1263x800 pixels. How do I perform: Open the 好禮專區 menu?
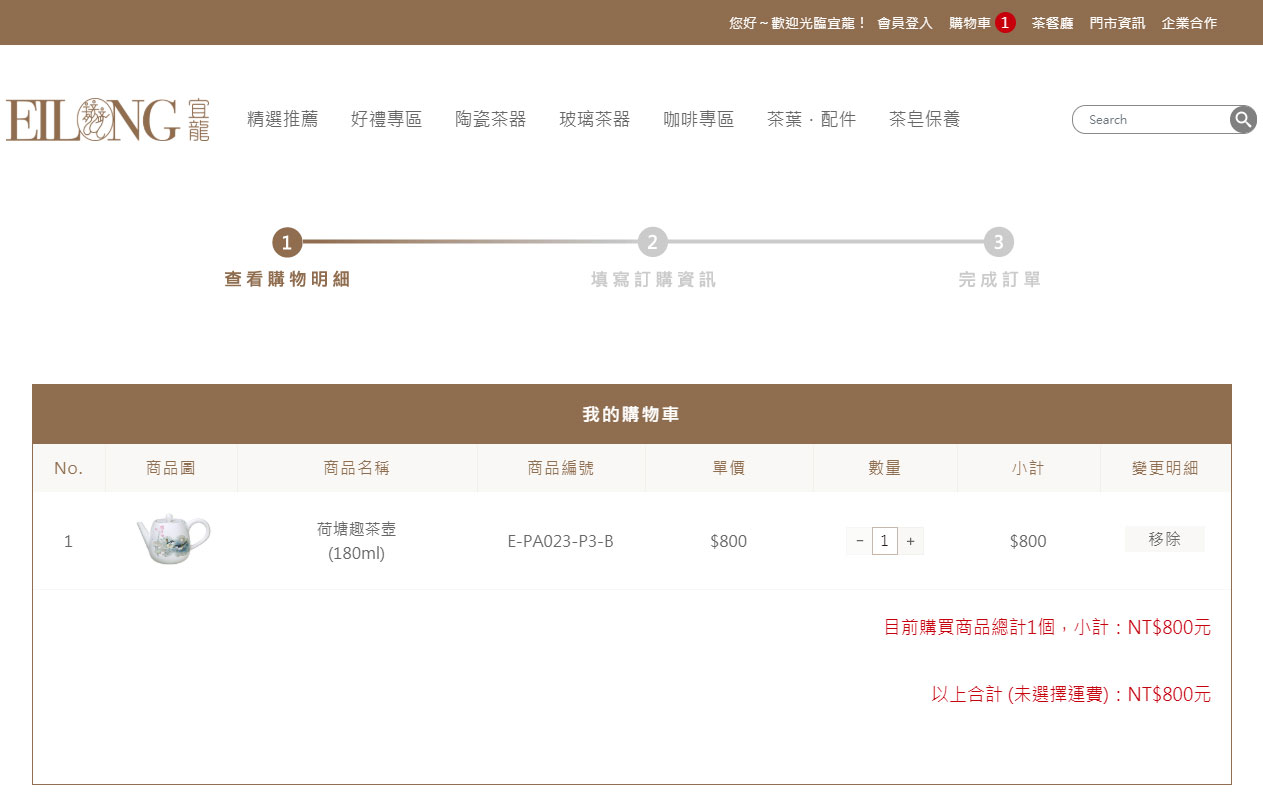coord(386,120)
